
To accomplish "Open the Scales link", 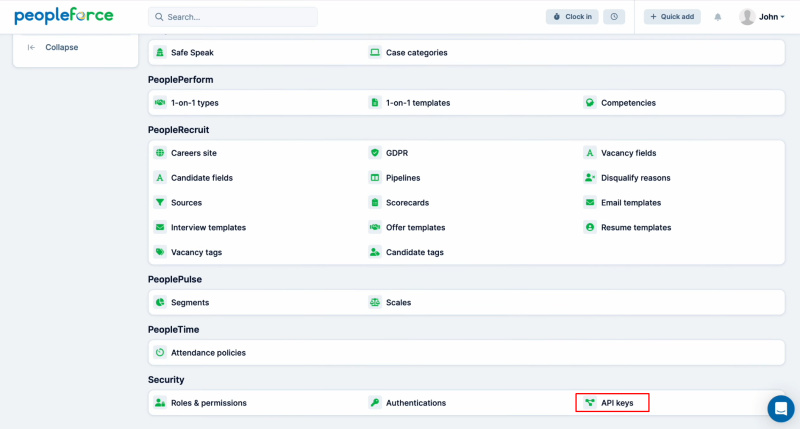I will pyautogui.click(x=398, y=302).
